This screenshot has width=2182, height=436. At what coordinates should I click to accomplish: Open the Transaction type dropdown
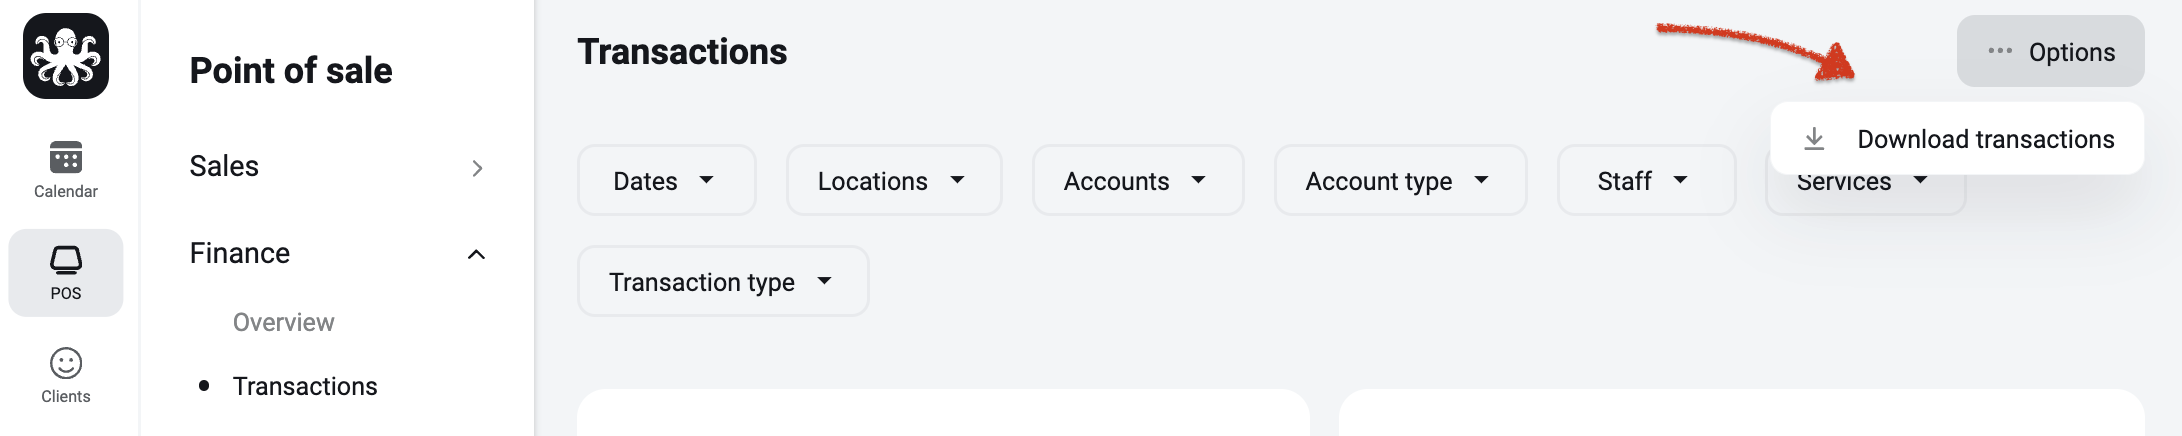click(723, 281)
